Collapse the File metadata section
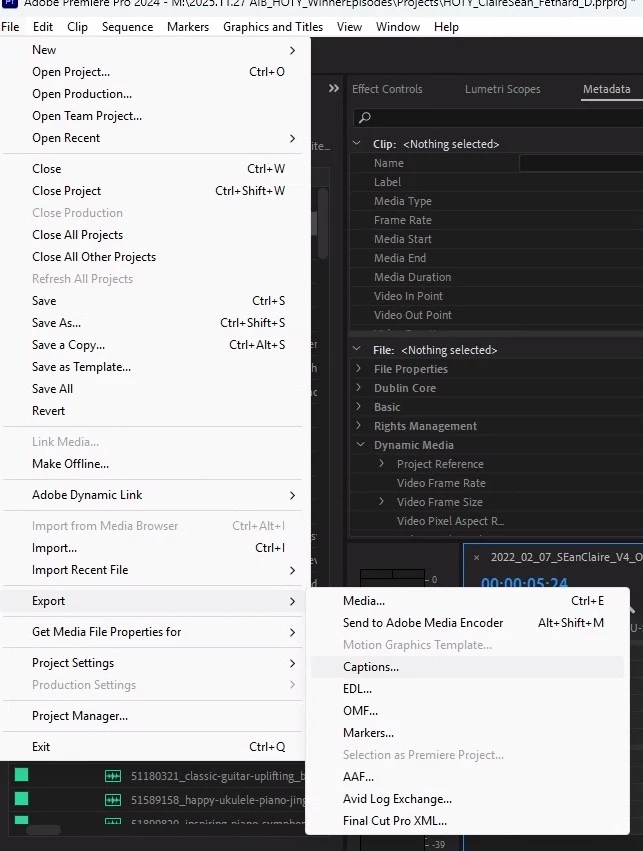643x851 pixels. coord(356,349)
